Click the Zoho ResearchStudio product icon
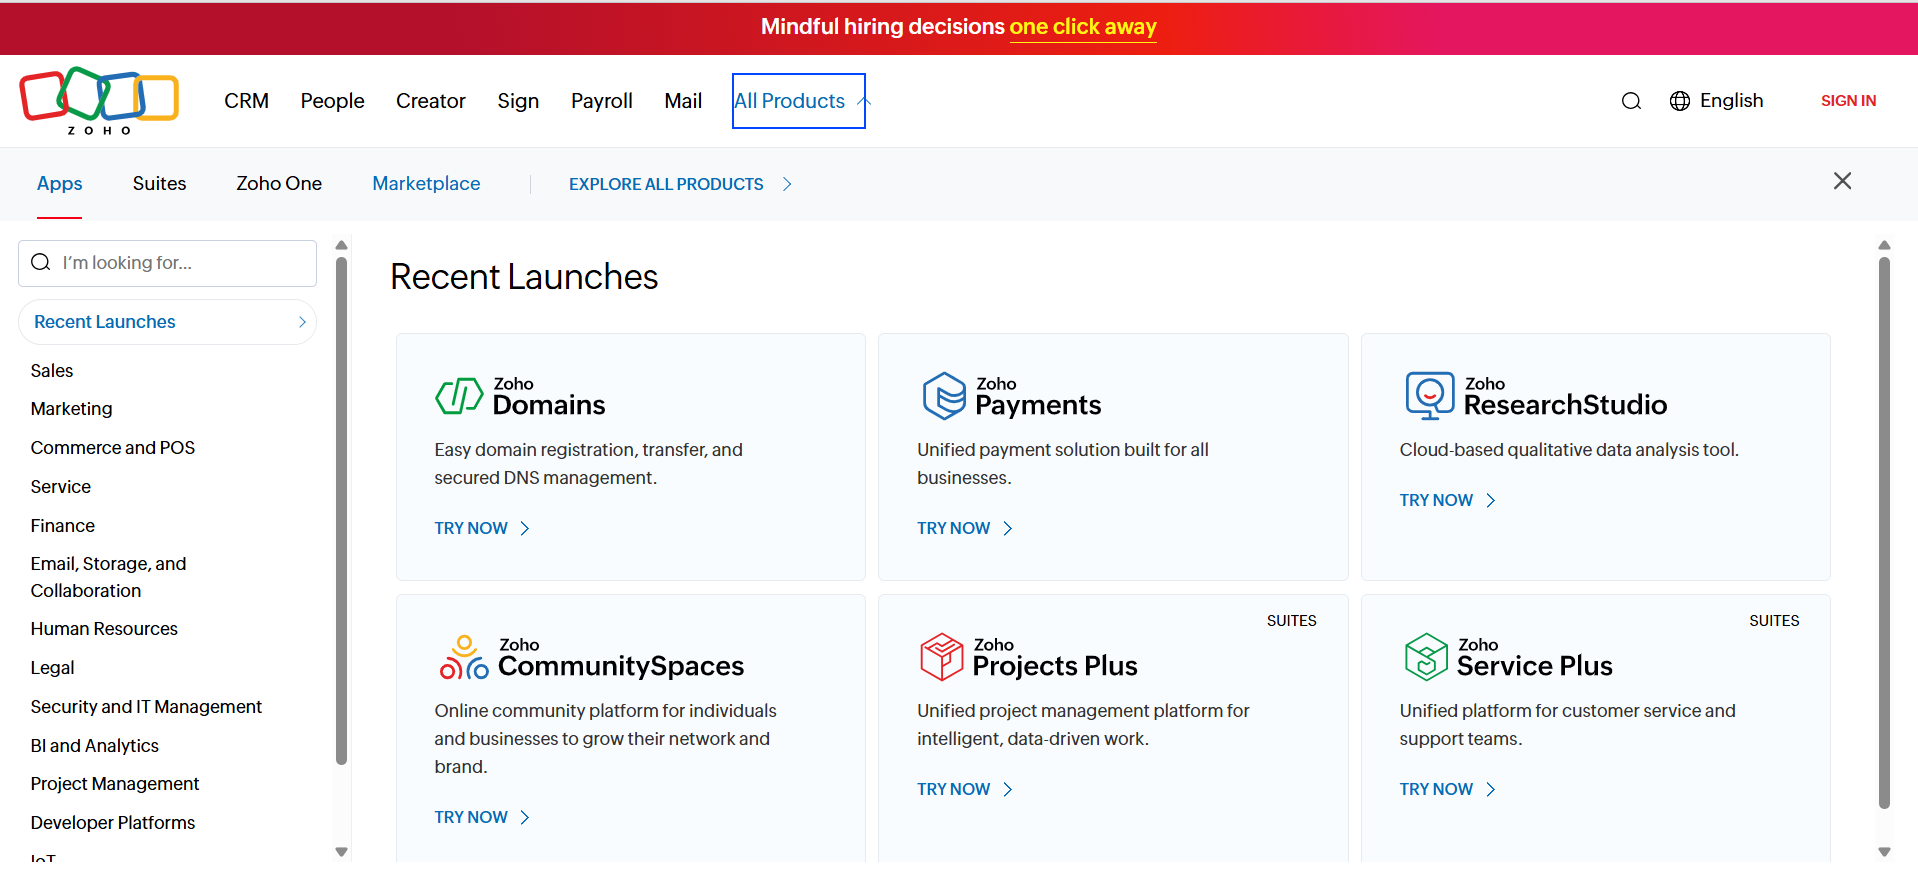 point(1429,396)
